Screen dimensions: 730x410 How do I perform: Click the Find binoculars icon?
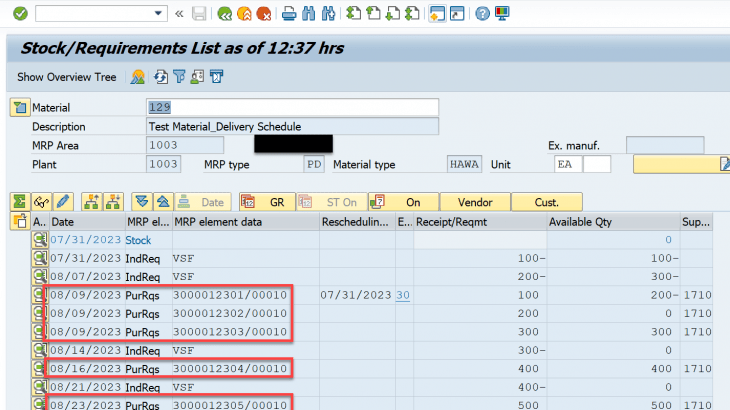tap(309, 14)
